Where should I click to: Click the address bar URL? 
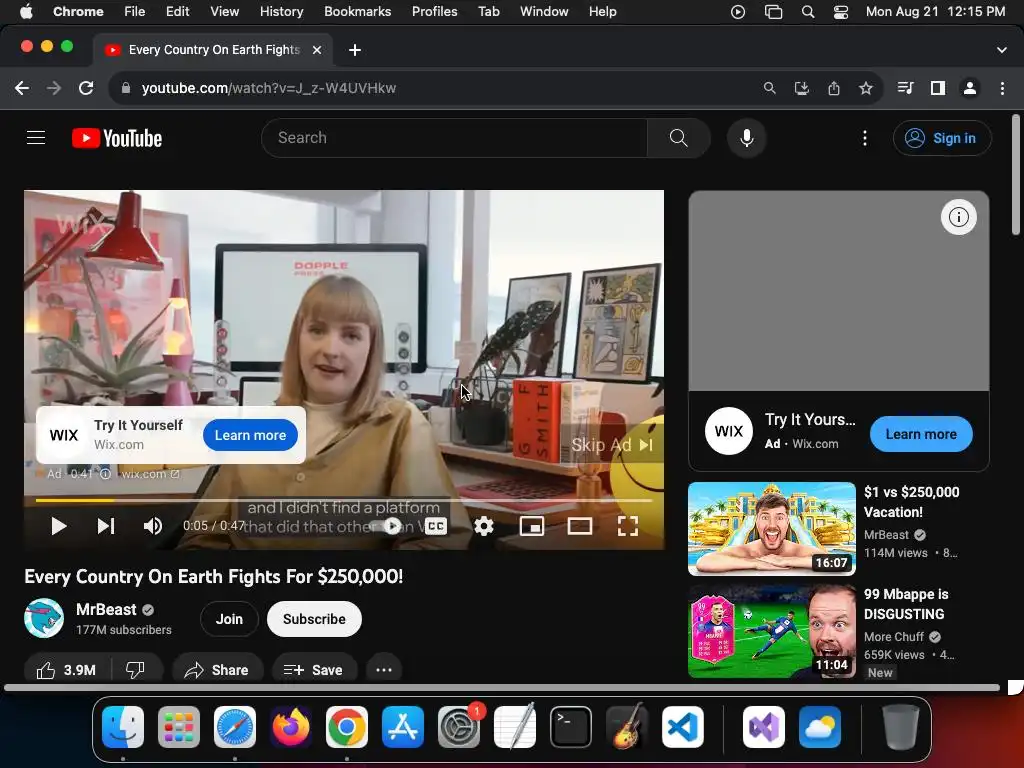click(x=268, y=88)
